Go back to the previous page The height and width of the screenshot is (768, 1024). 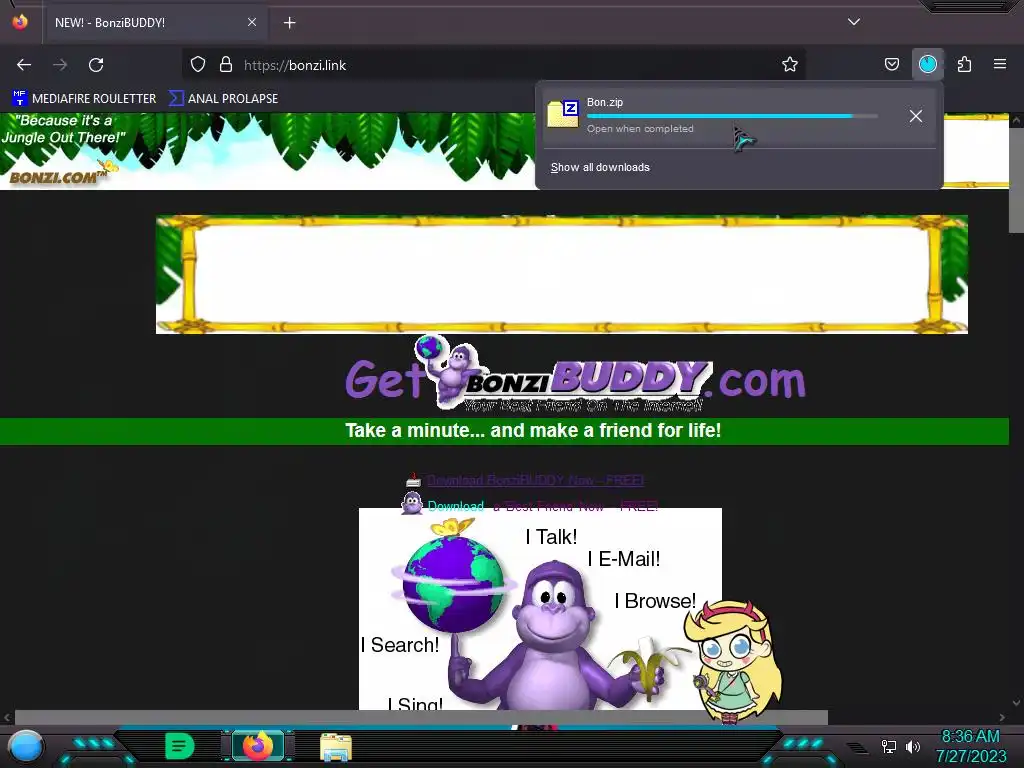coord(24,65)
